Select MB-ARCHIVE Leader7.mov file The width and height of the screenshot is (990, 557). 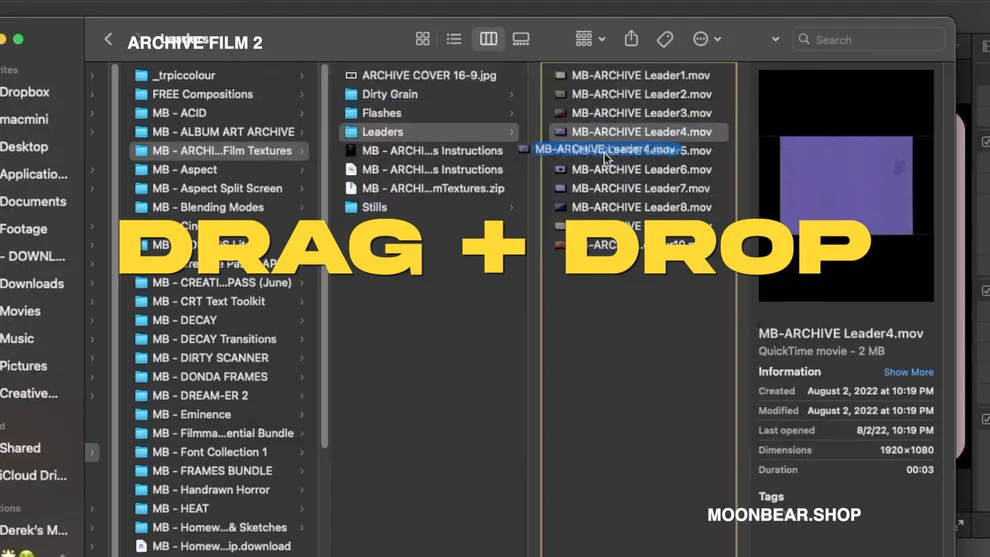click(641, 188)
